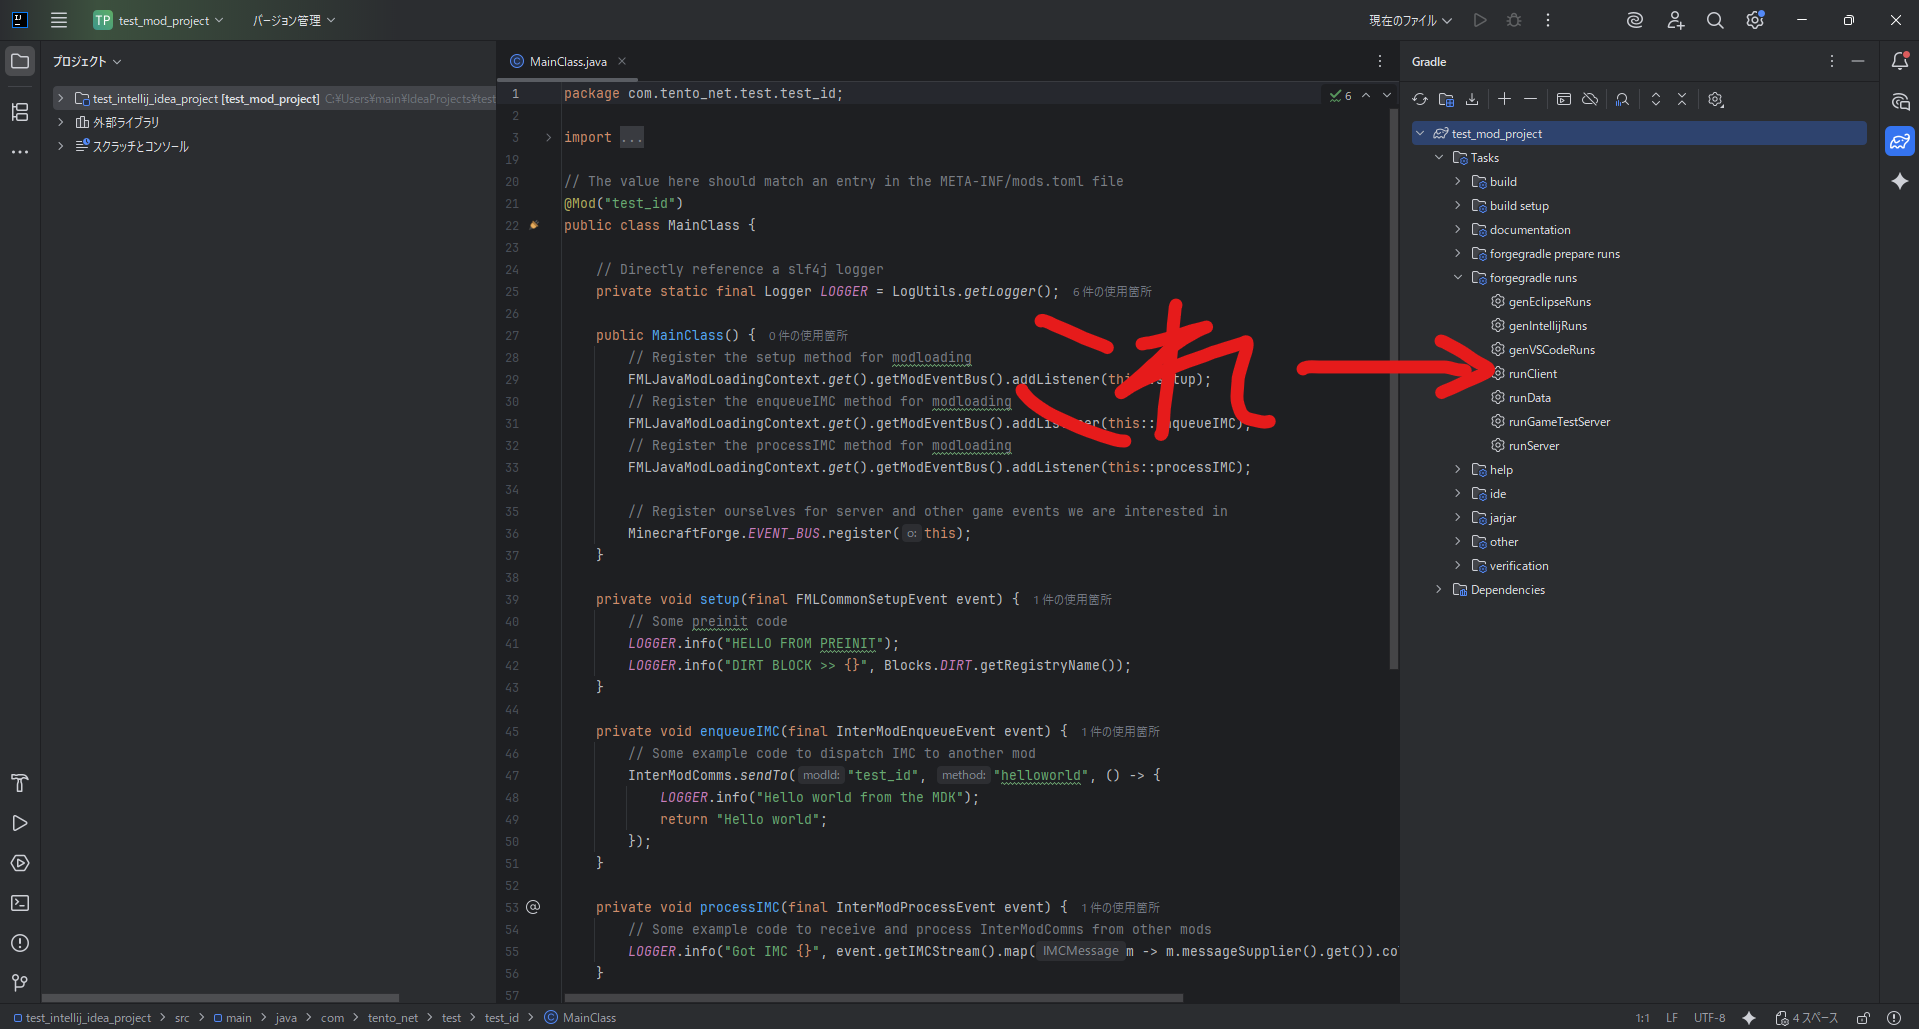The width and height of the screenshot is (1919, 1029).
Task: Click the Gradle sync/reload projects icon
Action: click(x=1420, y=99)
